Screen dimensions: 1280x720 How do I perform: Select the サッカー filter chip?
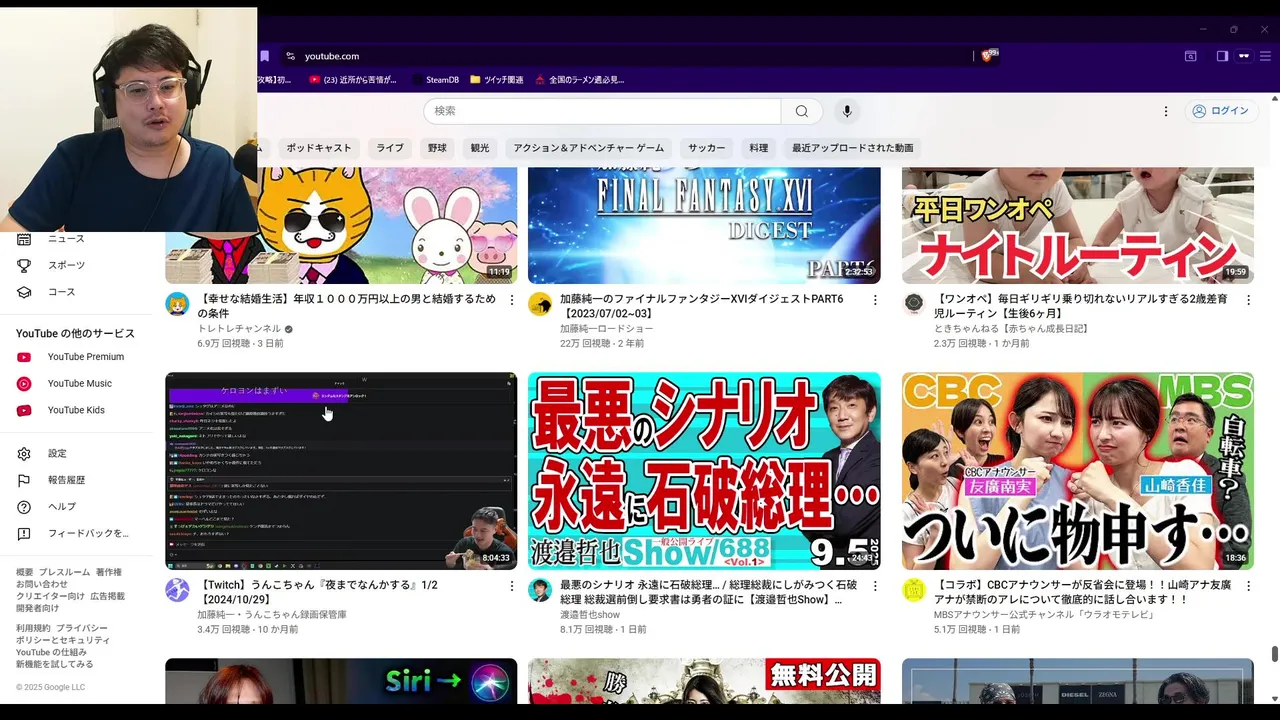coord(707,148)
